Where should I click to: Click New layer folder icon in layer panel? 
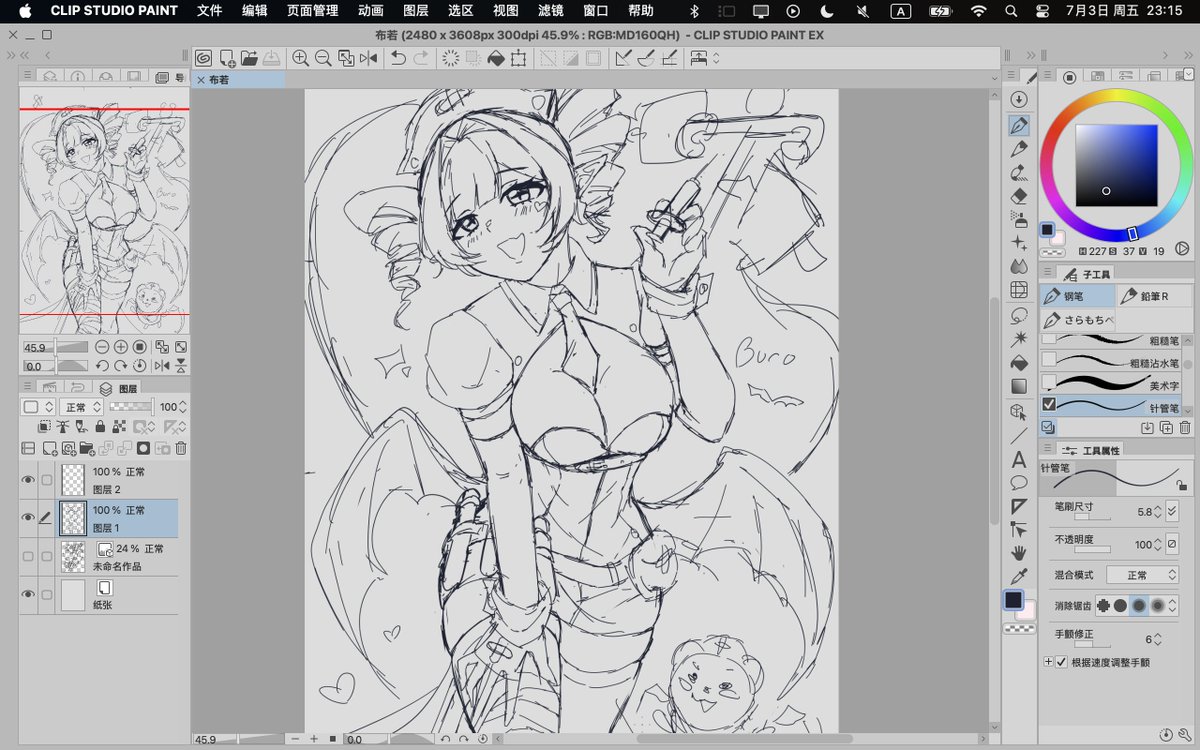pos(86,449)
